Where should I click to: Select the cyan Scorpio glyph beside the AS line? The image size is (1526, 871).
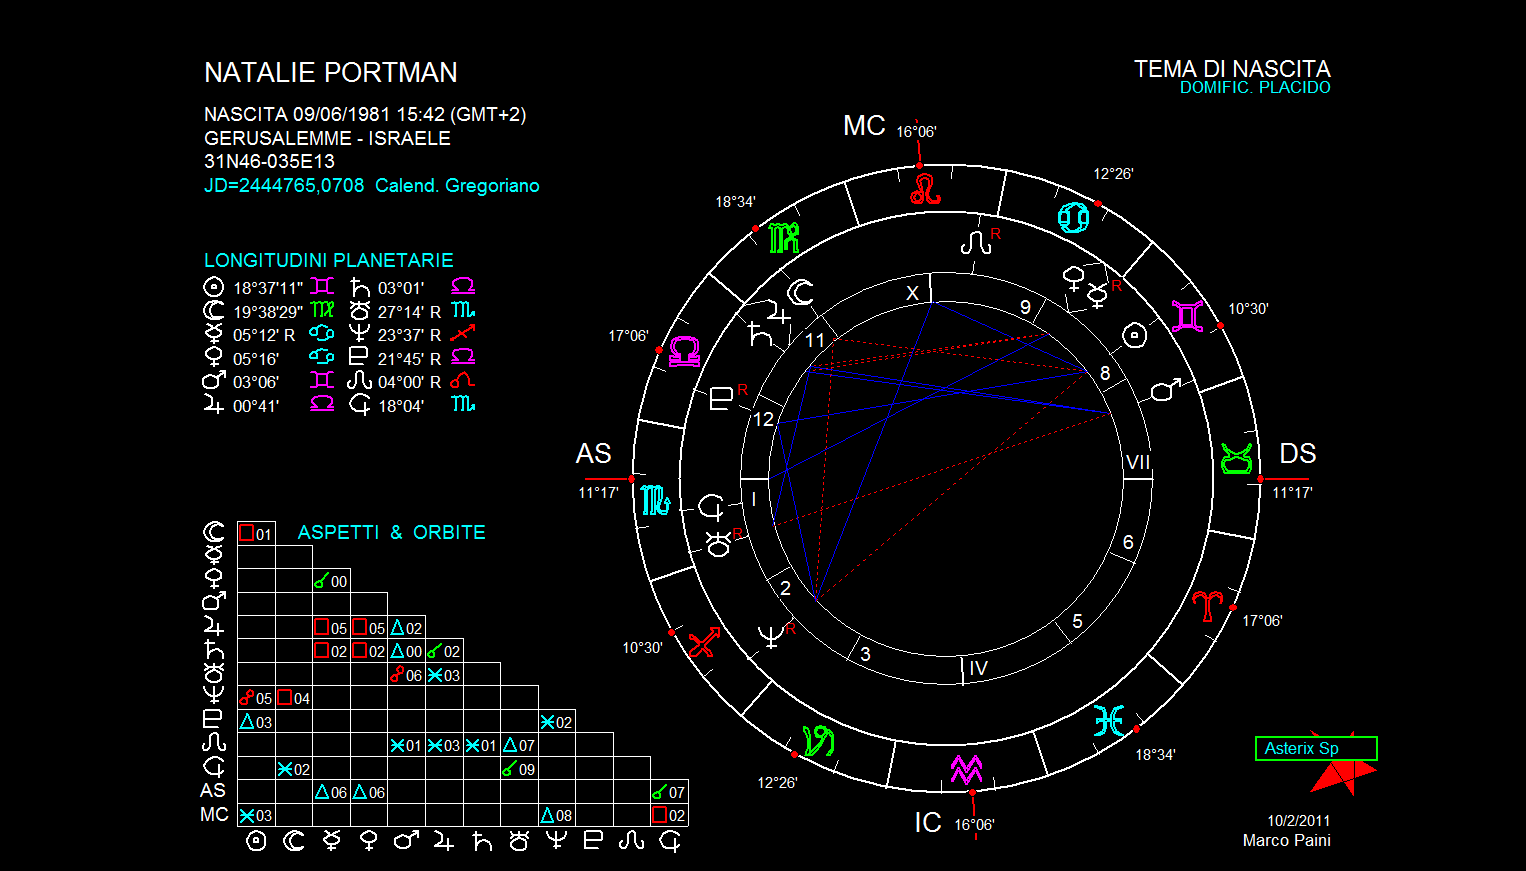pyautogui.click(x=656, y=501)
